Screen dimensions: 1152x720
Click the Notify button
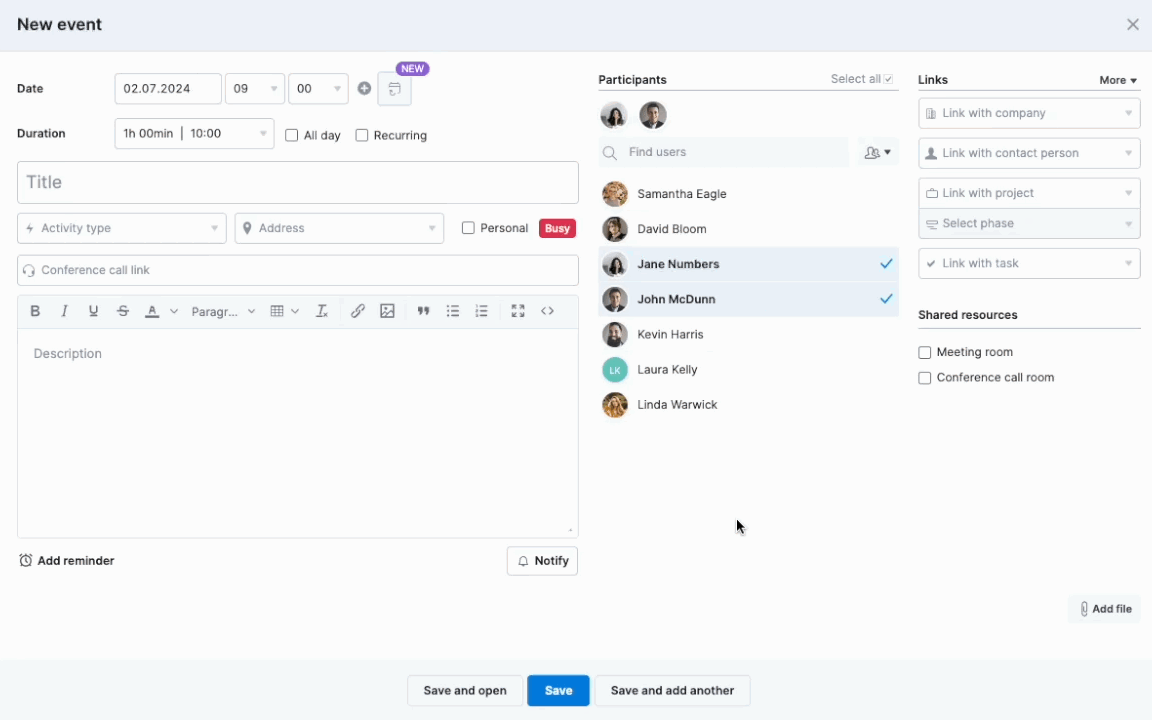[x=542, y=561]
